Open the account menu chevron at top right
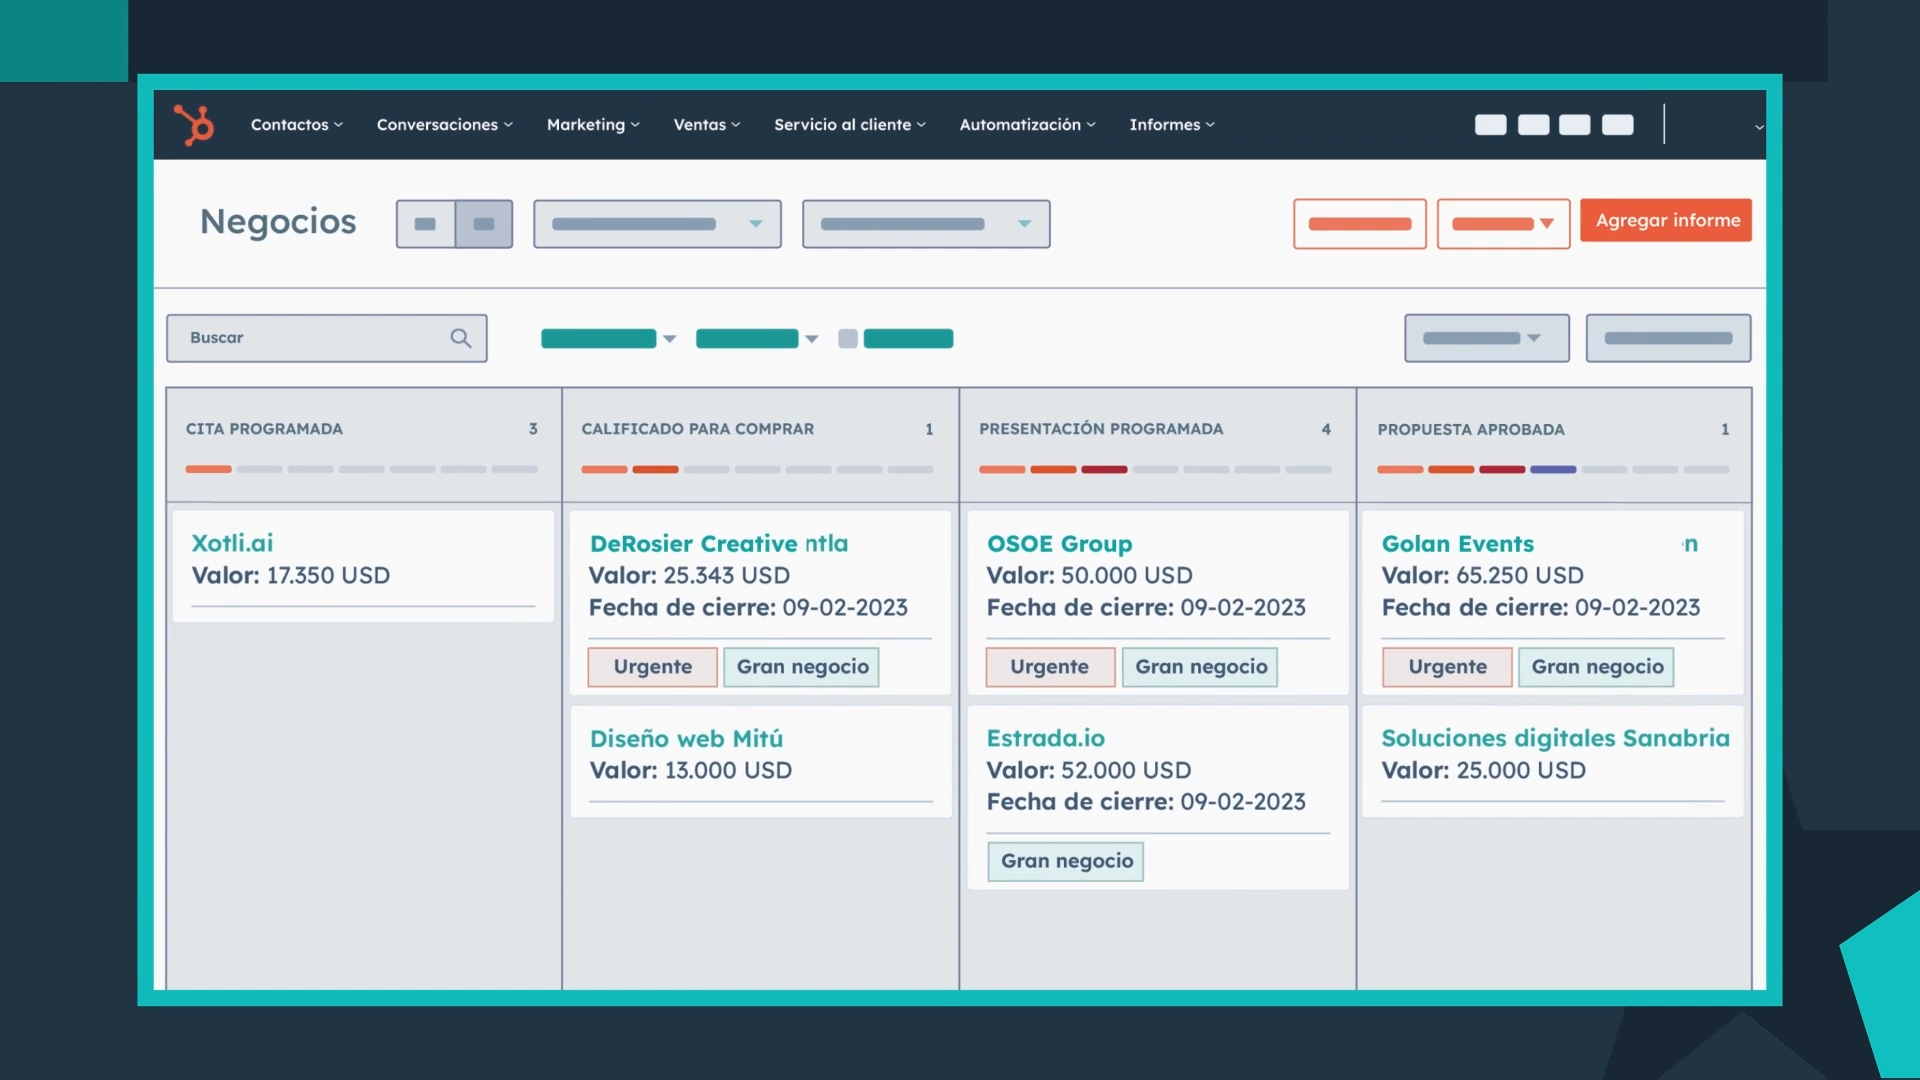The width and height of the screenshot is (1920, 1080). coord(1759,127)
